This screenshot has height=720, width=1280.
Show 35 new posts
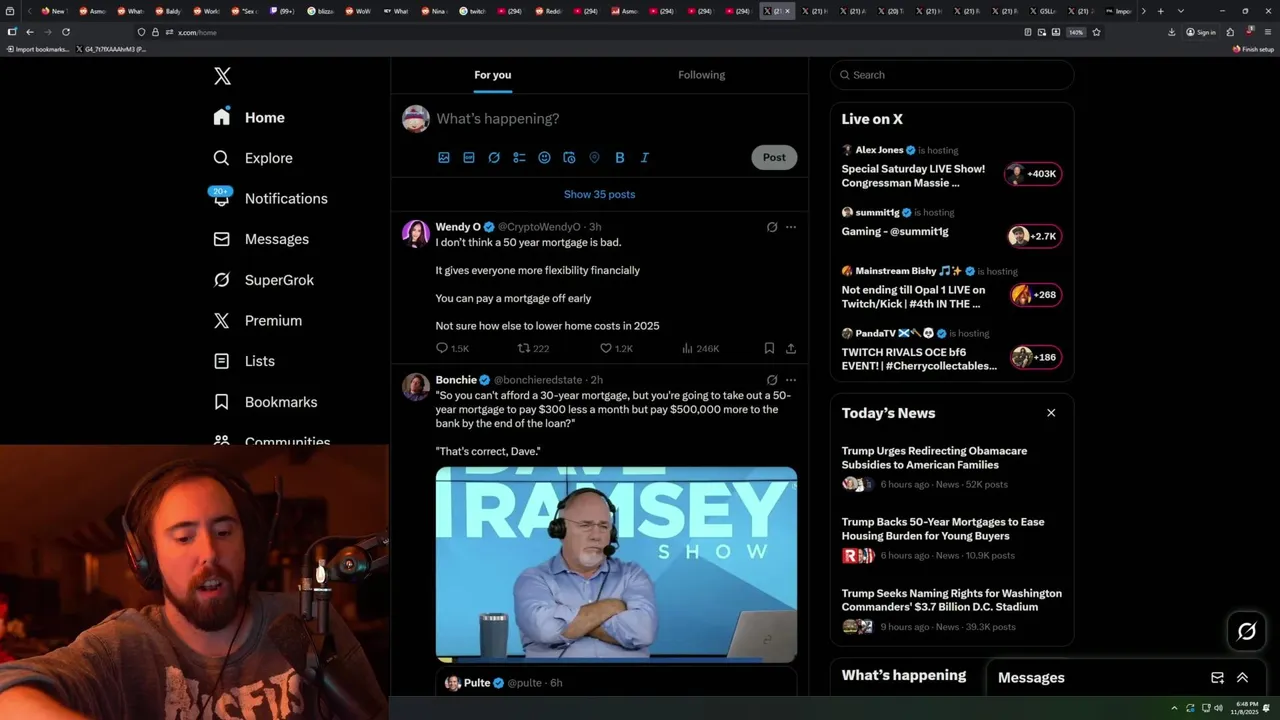tap(599, 194)
